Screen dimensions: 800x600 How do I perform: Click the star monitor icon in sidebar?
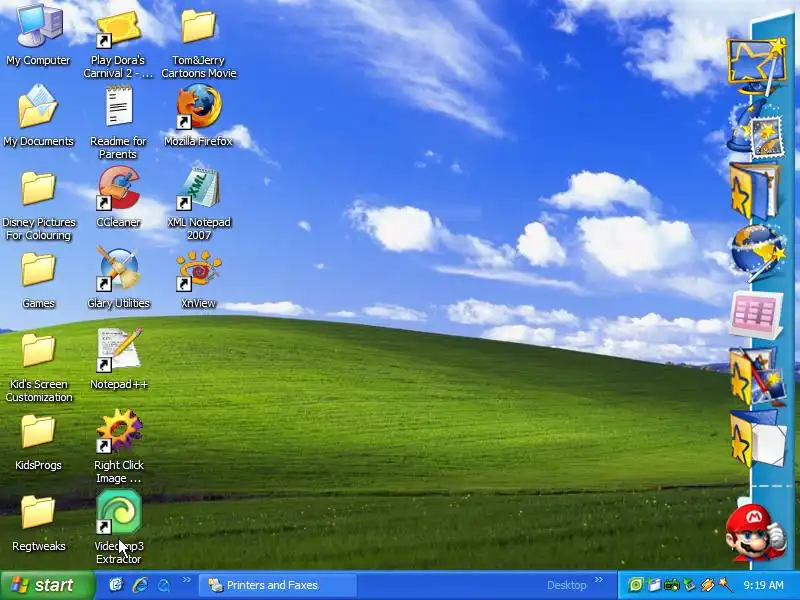click(x=757, y=65)
